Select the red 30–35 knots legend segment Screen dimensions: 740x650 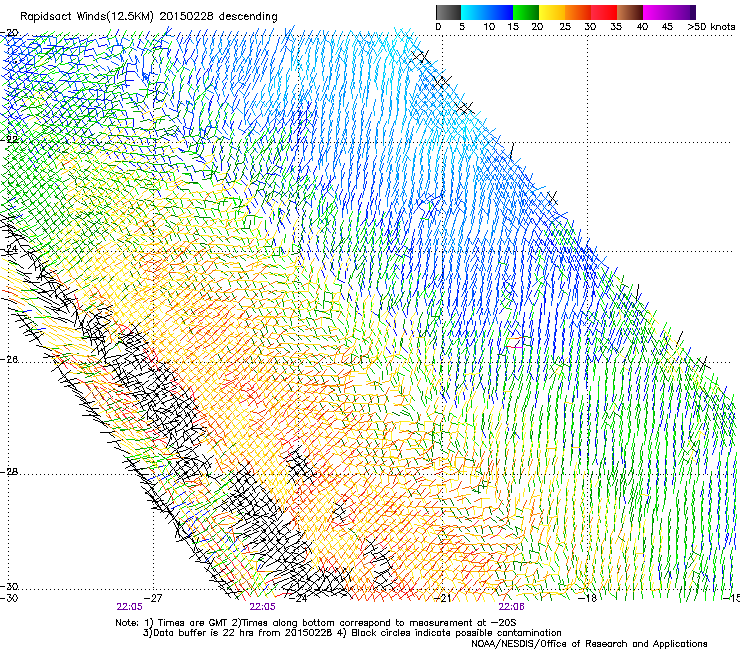point(604,12)
